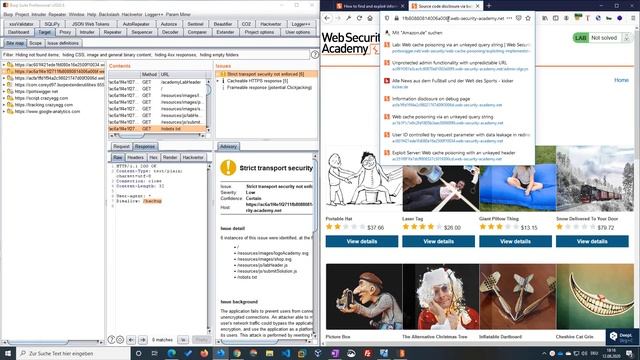Expand the portswigger.net site tree node
Image resolution: width=640 pixels, height=360 pixels.
4,91
